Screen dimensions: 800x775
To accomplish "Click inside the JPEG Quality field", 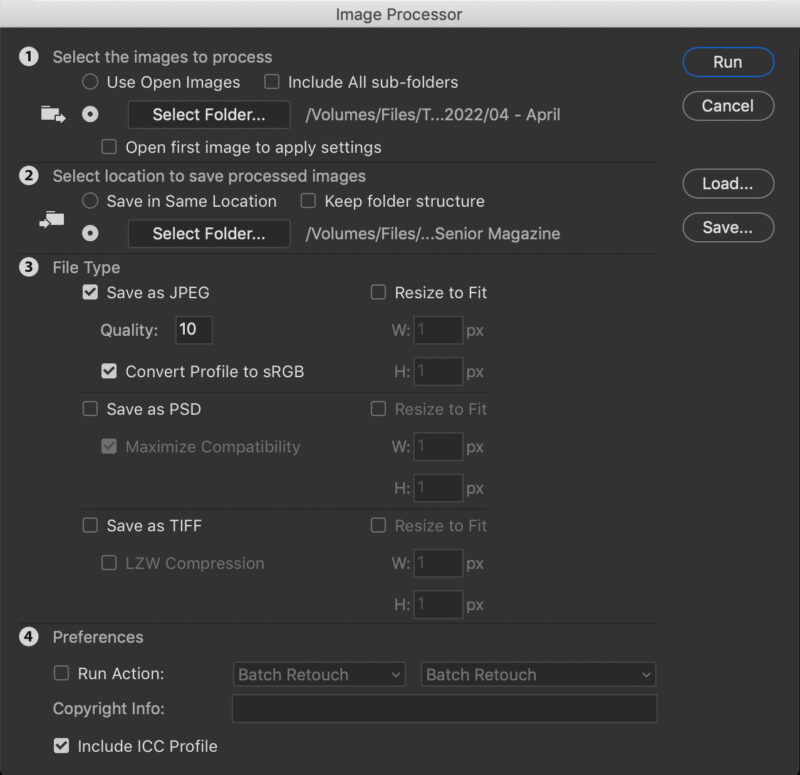I will 193,330.
